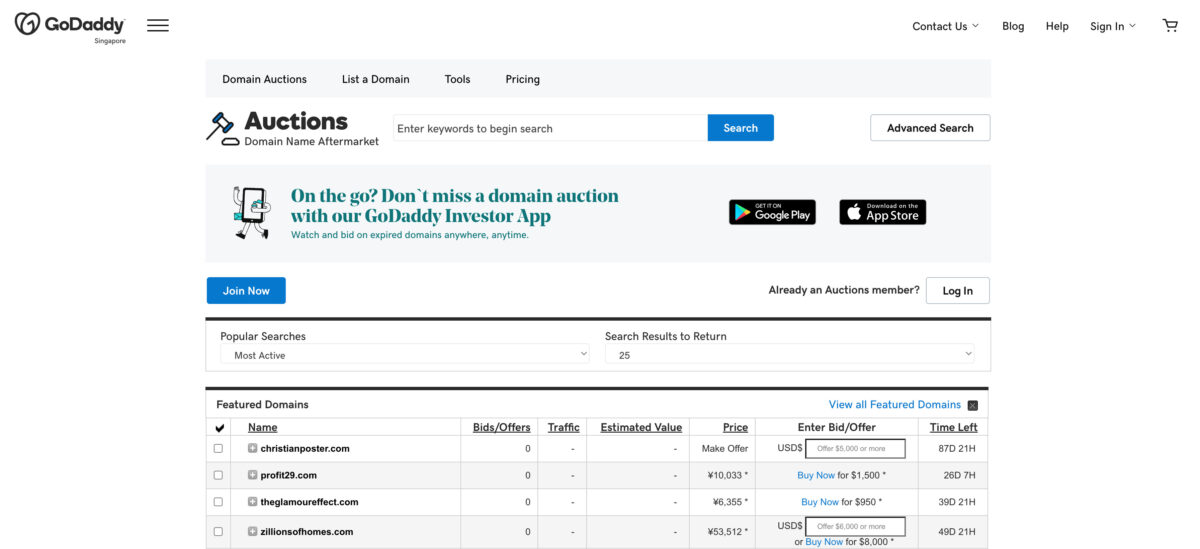Click the 'Make Offer' price cell
Image resolution: width=1200 pixels, height=549 pixels.
pyautogui.click(x=725, y=449)
